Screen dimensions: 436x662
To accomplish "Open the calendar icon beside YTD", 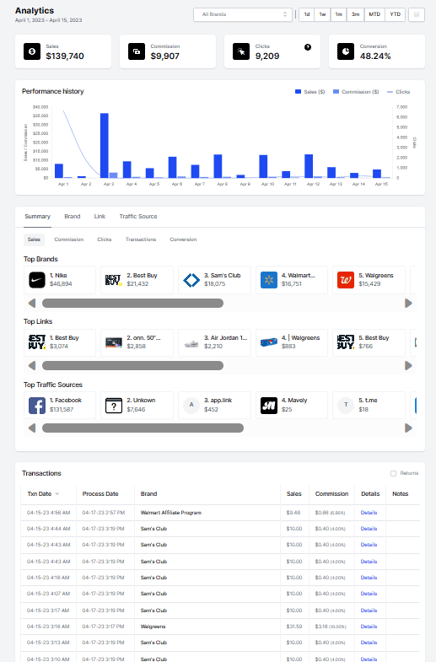I will (416, 14).
